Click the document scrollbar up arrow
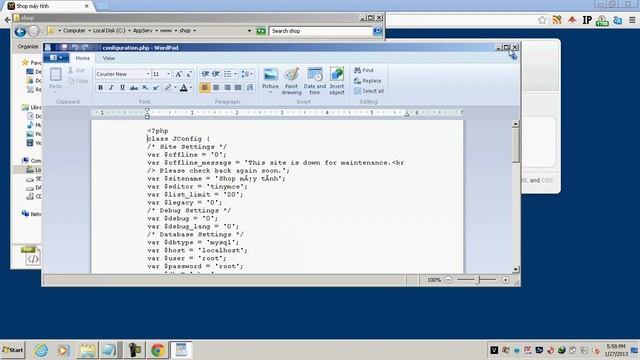This screenshot has width=640, height=360. click(x=516, y=124)
